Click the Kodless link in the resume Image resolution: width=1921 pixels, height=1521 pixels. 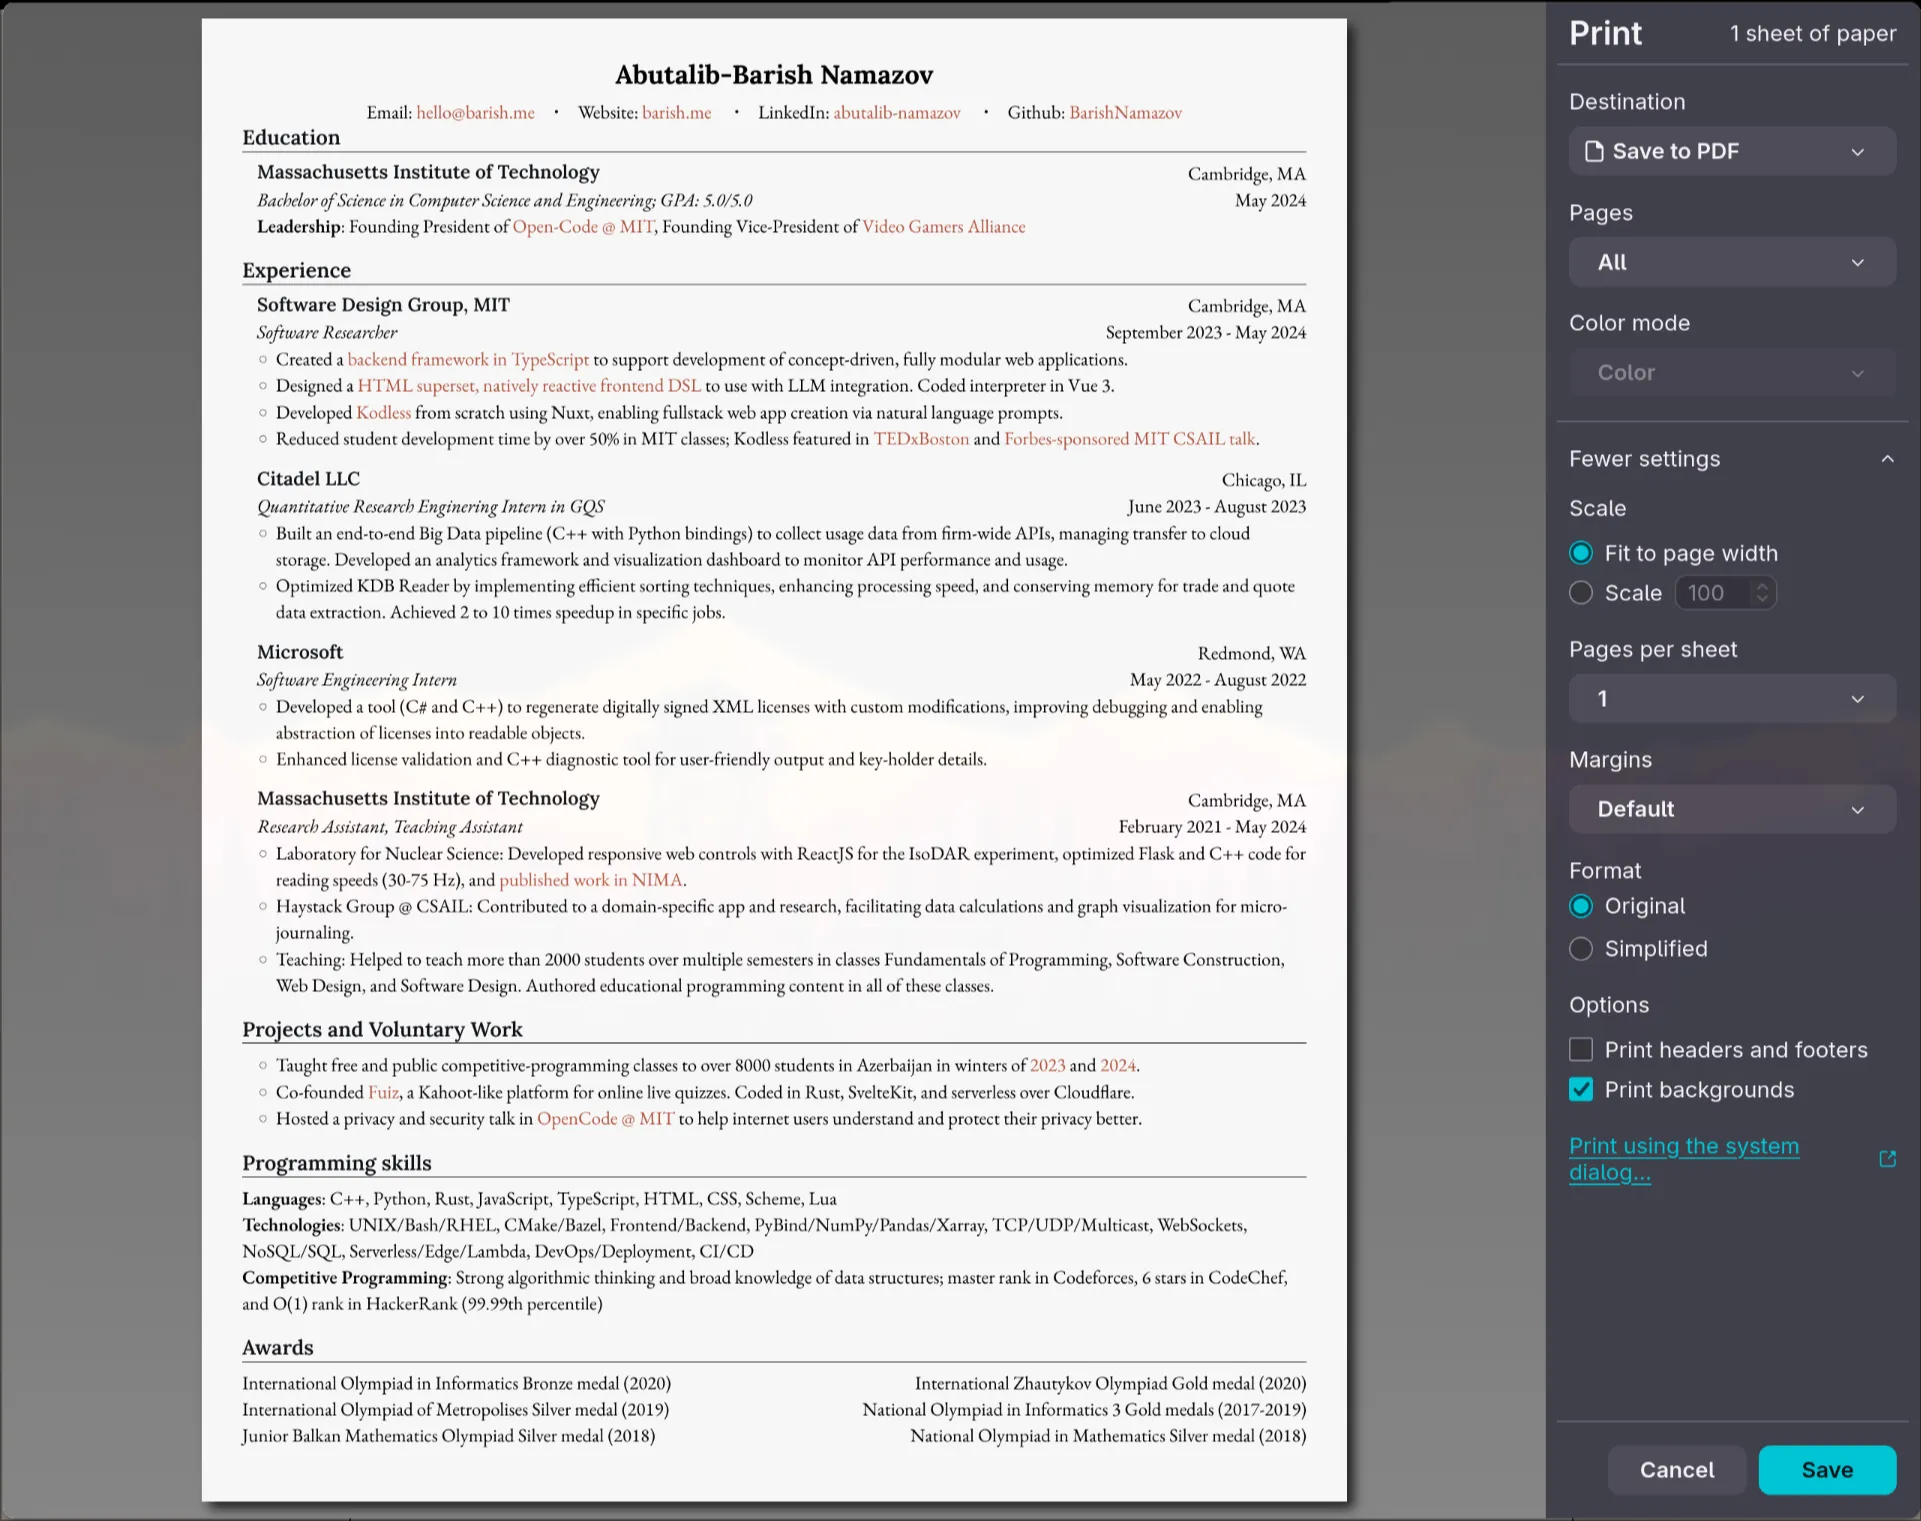click(384, 412)
